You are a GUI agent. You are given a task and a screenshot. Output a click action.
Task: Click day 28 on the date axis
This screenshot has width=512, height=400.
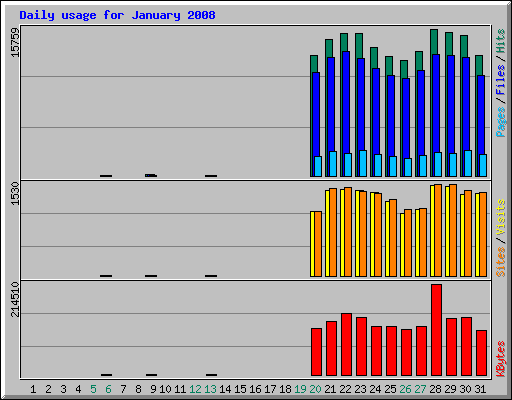pos(435,389)
